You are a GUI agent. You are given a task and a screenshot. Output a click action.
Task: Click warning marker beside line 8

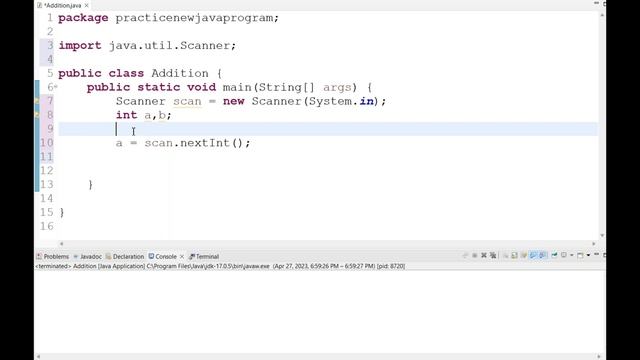point(37,115)
